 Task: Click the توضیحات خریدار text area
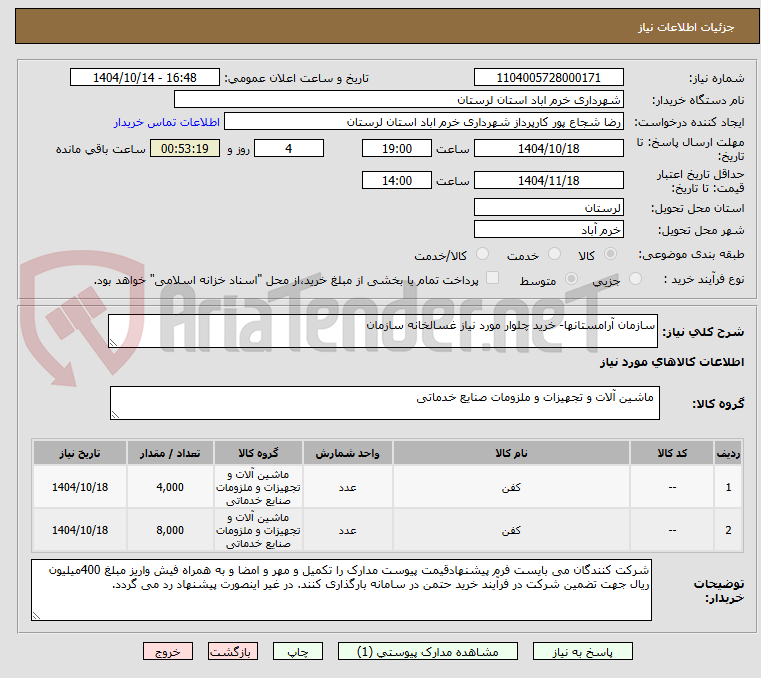[341, 590]
